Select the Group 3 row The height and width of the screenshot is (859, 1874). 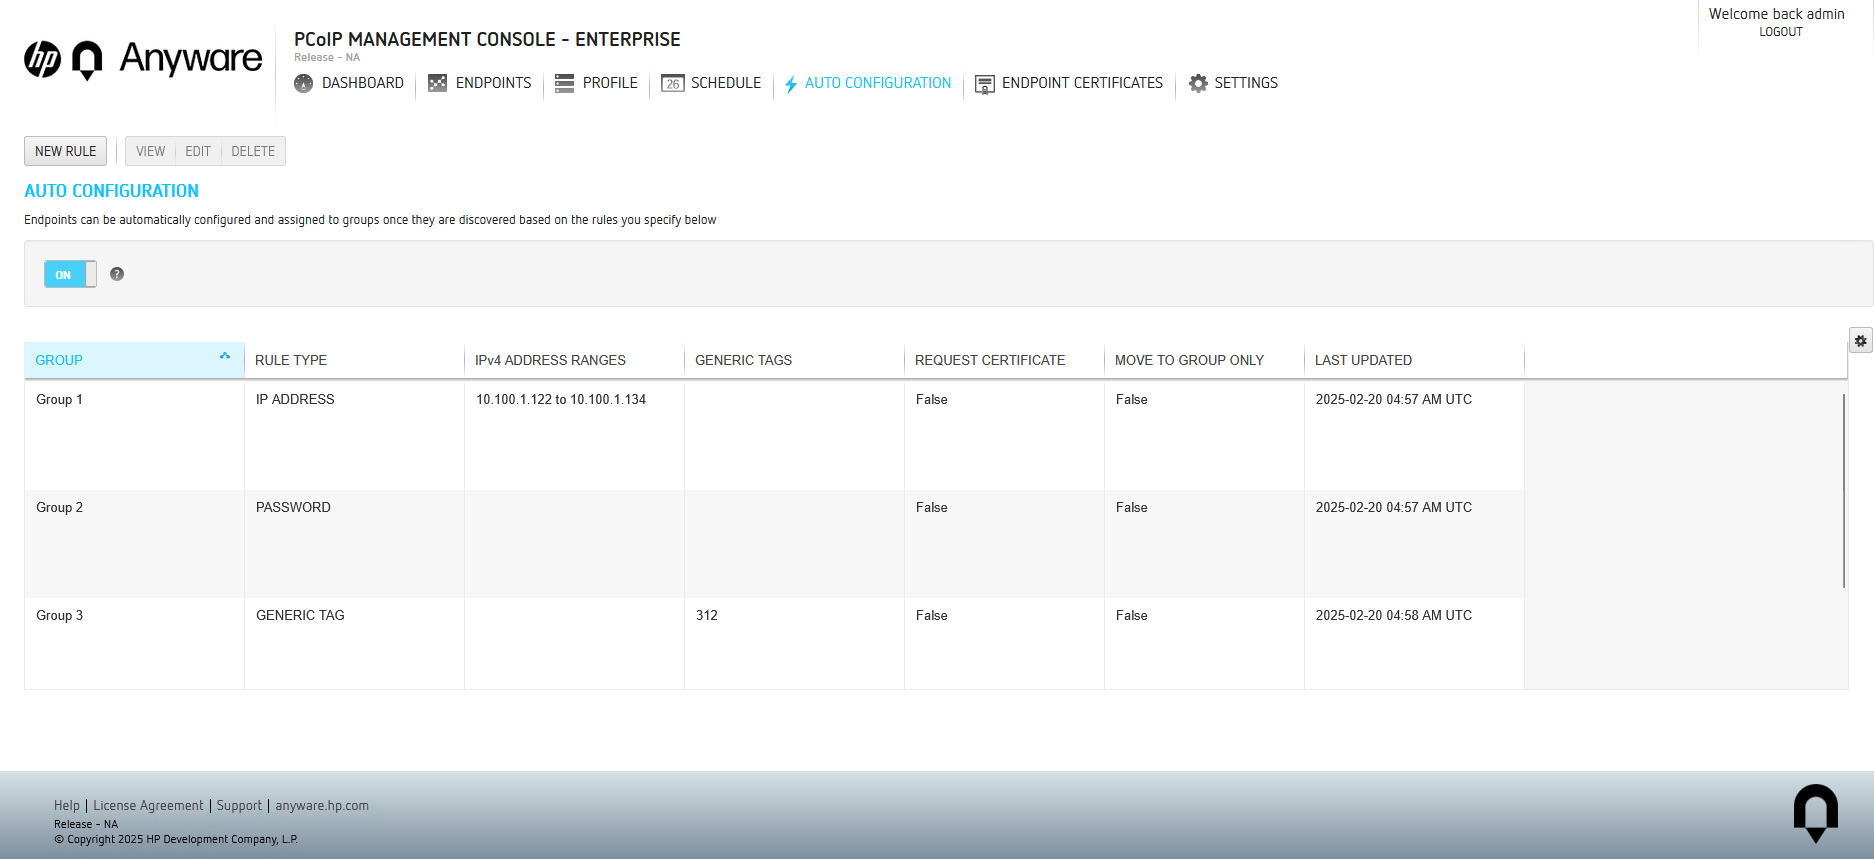[x=774, y=644]
